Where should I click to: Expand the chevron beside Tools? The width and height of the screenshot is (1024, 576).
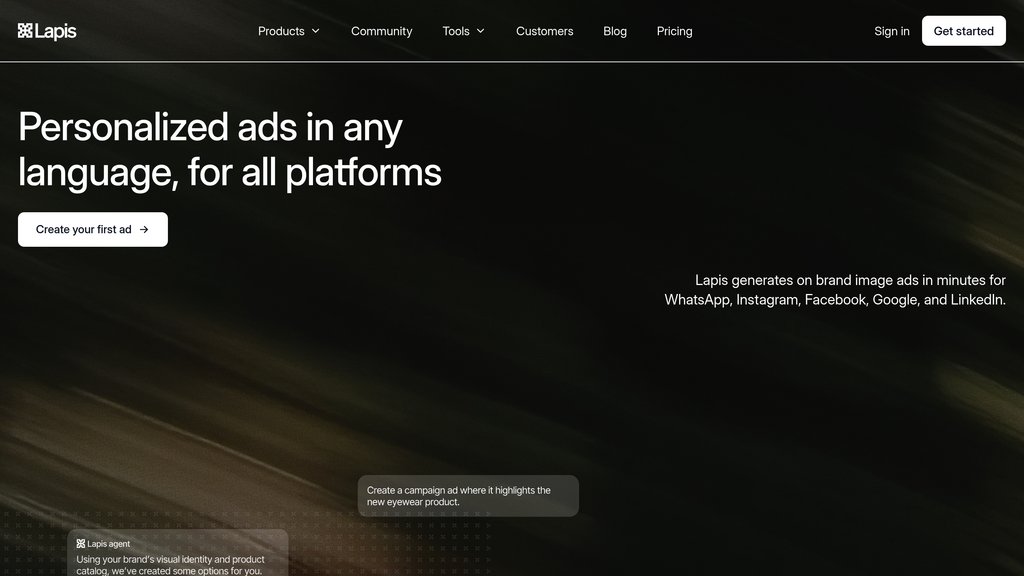coord(481,31)
